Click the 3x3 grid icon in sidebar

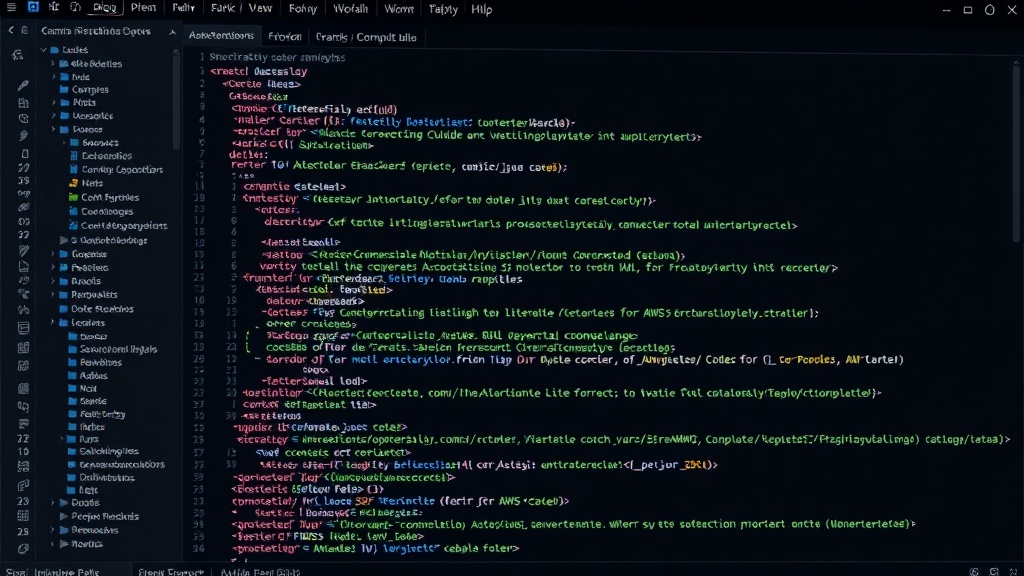[x=23, y=516]
